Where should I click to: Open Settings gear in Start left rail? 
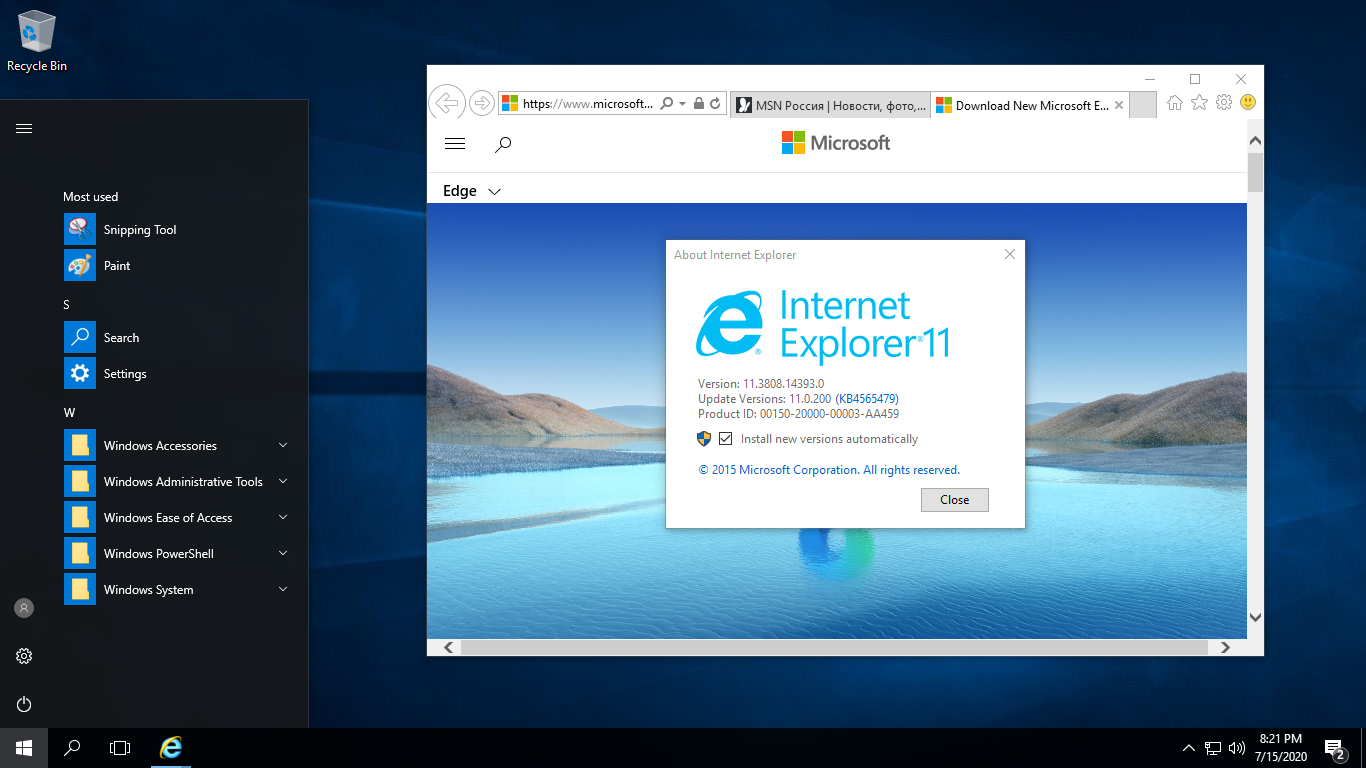tap(24, 656)
